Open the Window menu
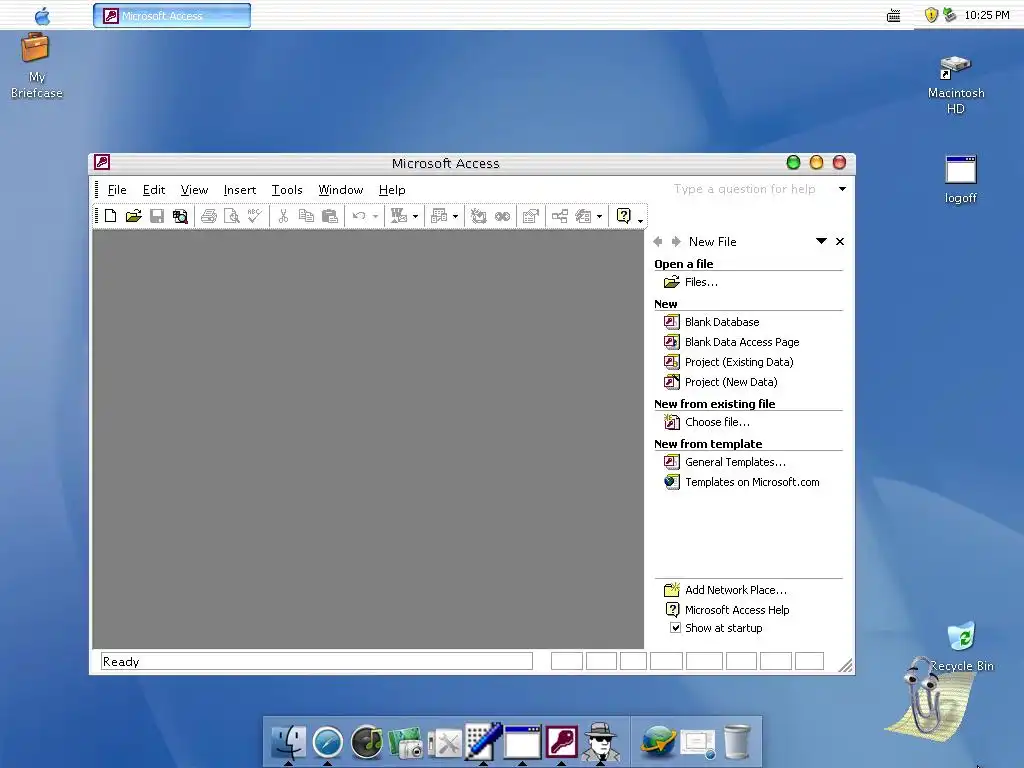This screenshot has width=1024, height=768. pyautogui.click(x=340, y=189)
